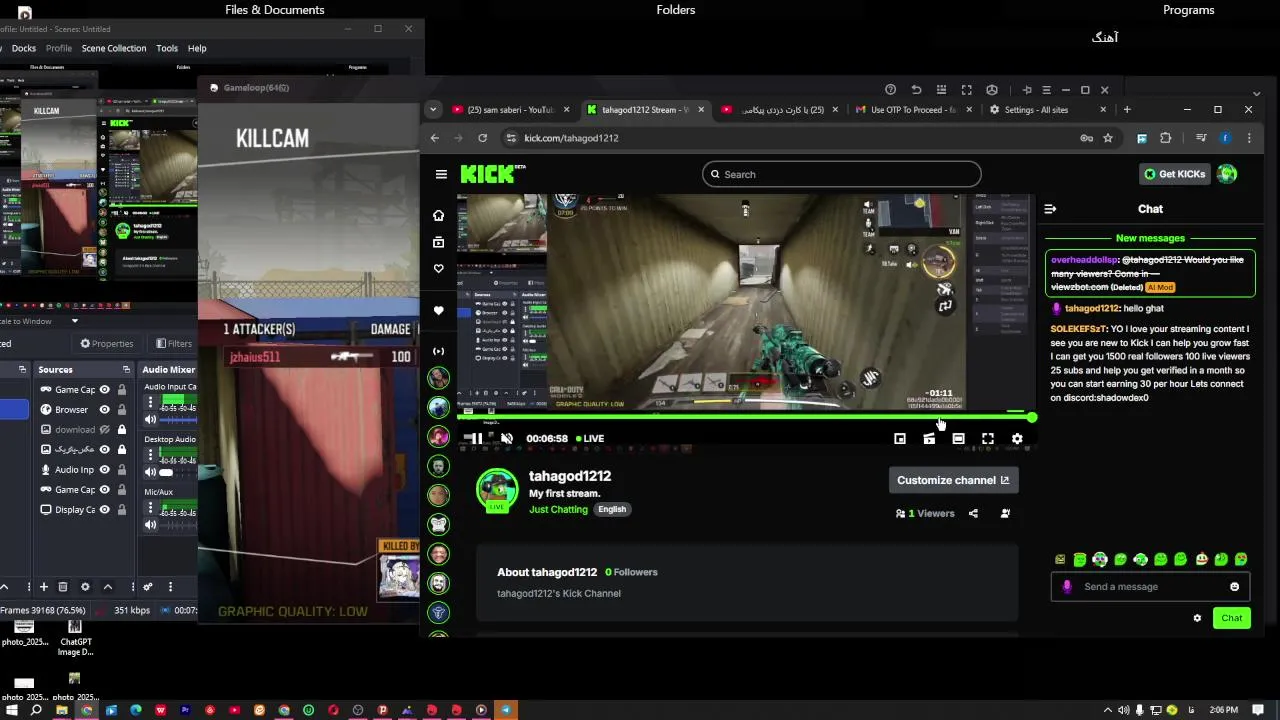Remove selected source with trash icon
The width and height of the screenshot is (1280, 720).
pos(63,587)
